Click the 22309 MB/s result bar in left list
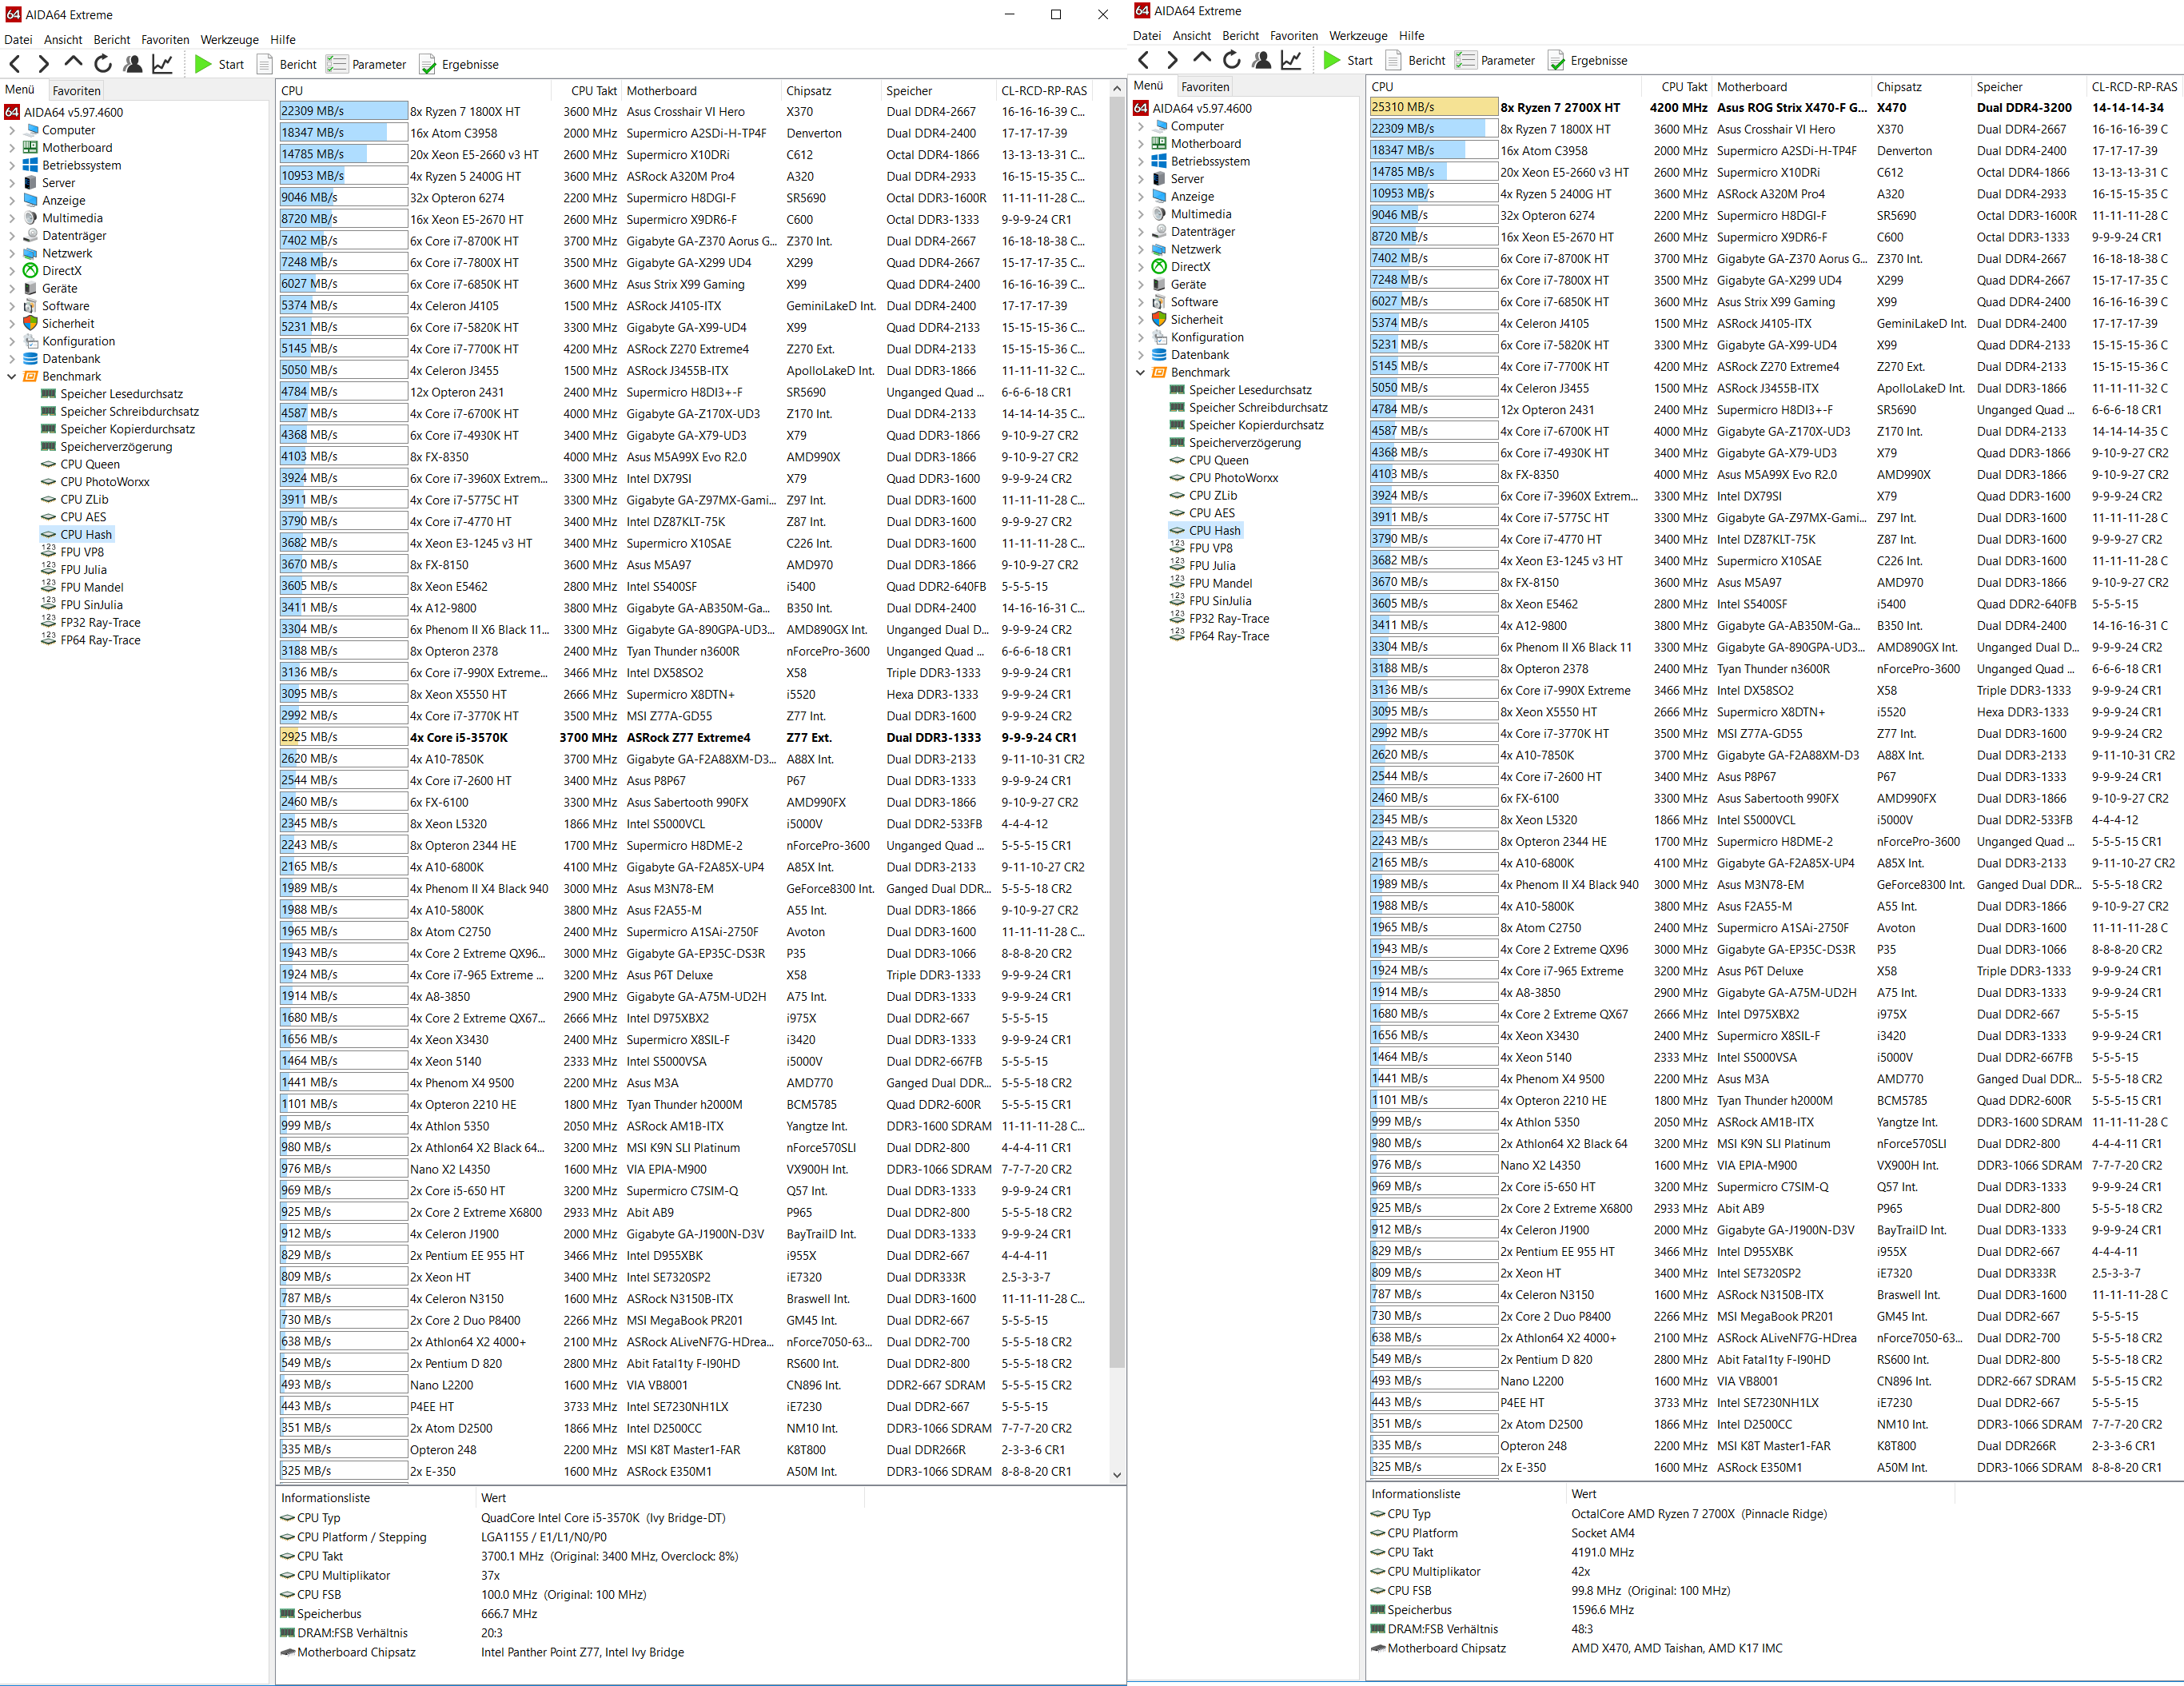2184x1686 pixels. tap(343, 111)
